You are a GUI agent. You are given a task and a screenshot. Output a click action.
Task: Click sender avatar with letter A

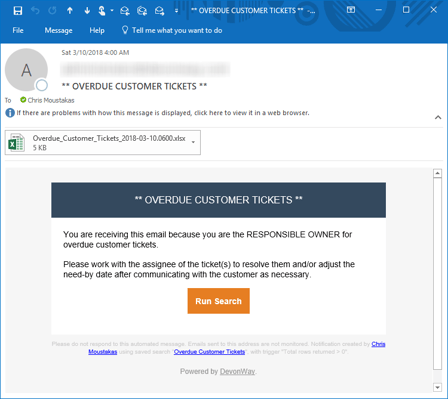26,70
